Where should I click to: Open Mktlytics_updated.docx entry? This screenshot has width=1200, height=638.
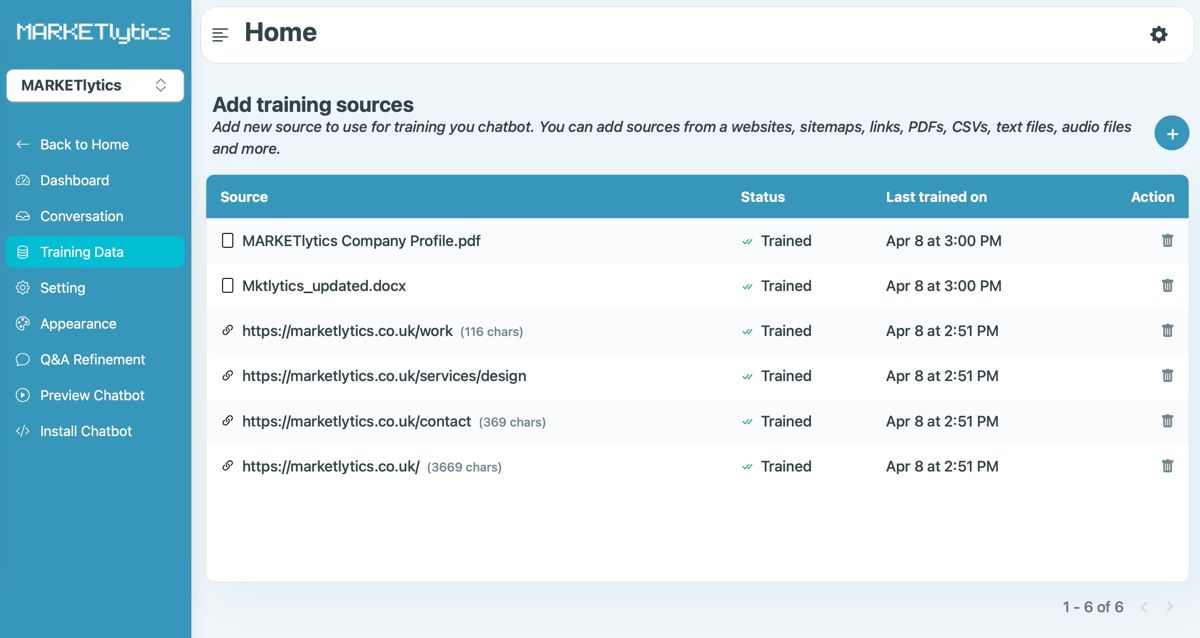coord(324,286)
